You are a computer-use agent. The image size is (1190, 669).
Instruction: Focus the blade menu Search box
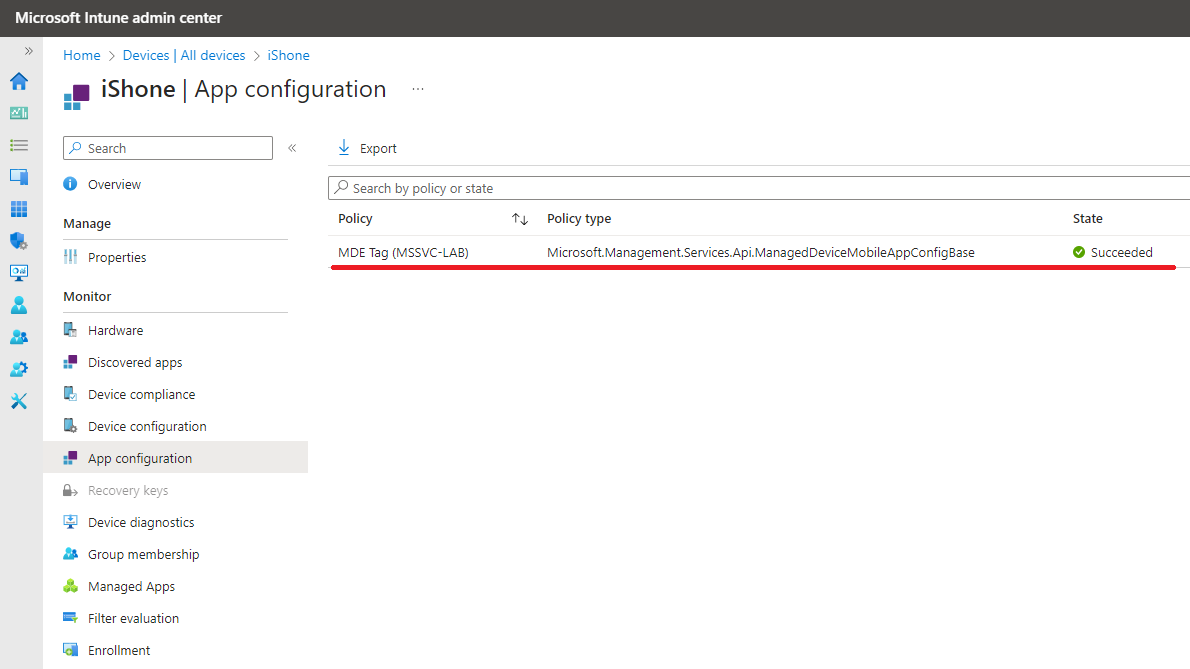pos(168,148)
